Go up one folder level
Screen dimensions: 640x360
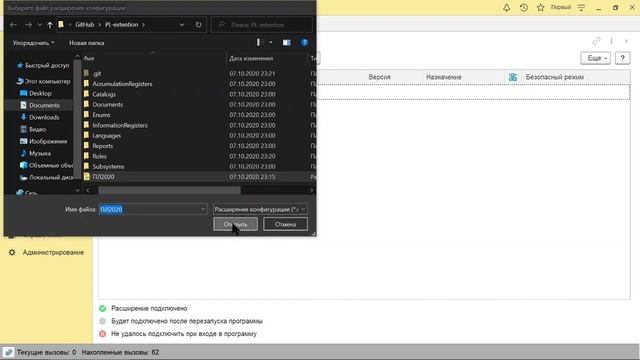[50, 25]
